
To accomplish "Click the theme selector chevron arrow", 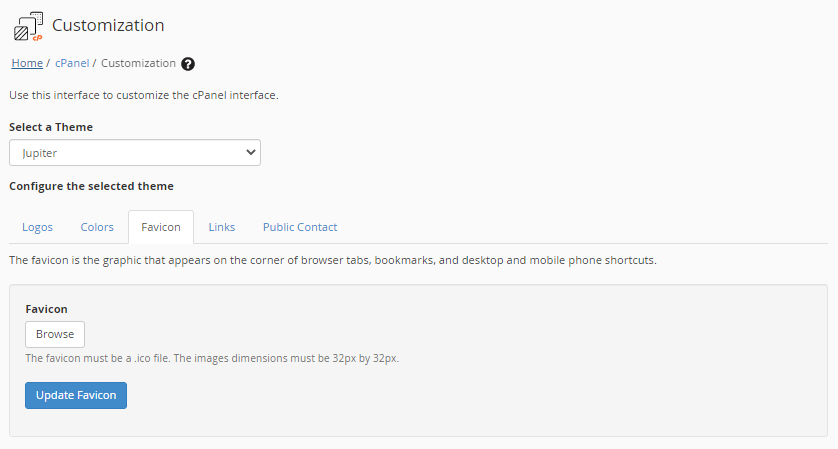I will click(250, 152).
